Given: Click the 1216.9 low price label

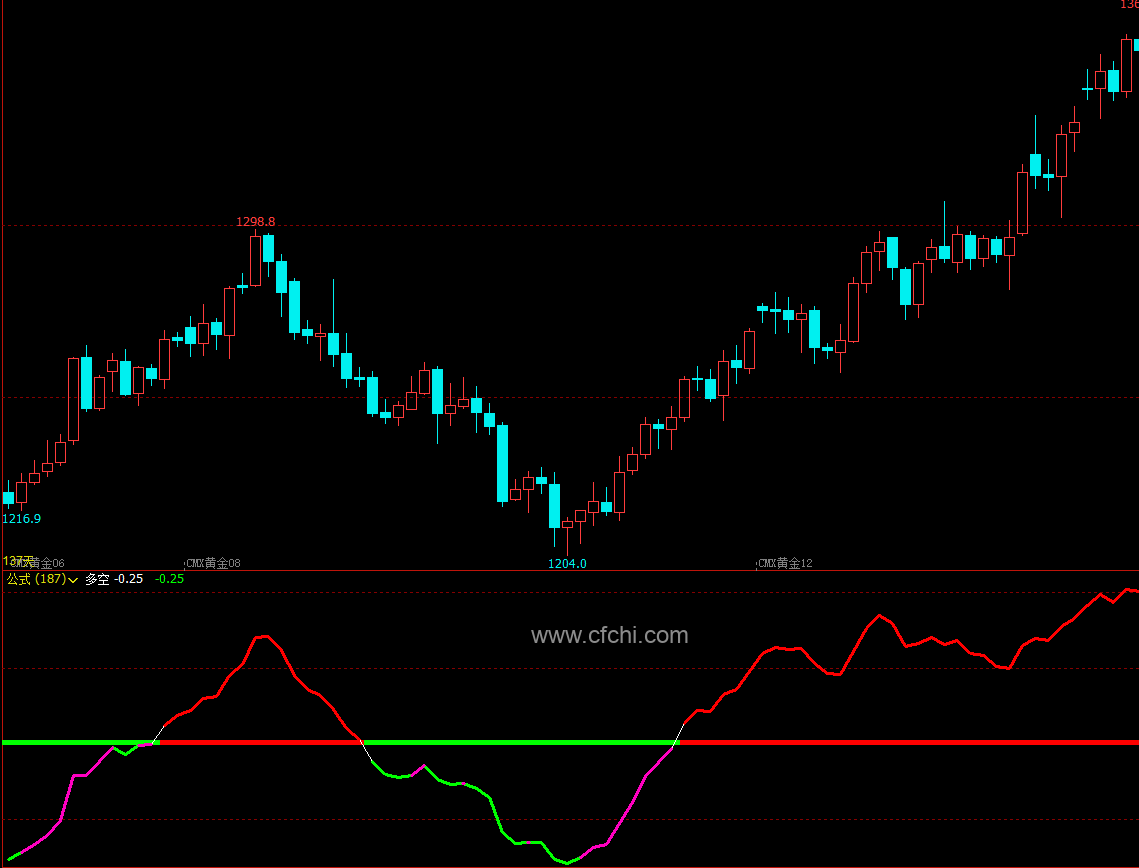Looking at the screenshot, I should click(22, 519).
